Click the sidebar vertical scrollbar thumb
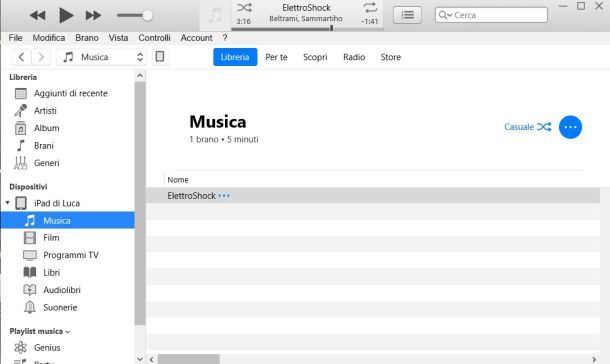Viewport: 610px width, 364px height. [140, 203]
